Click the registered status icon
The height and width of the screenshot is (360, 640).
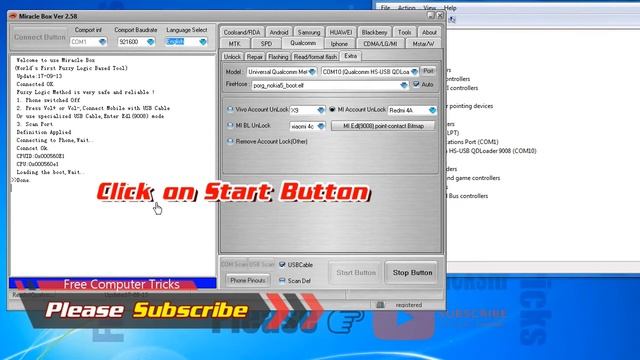[380, 305]
